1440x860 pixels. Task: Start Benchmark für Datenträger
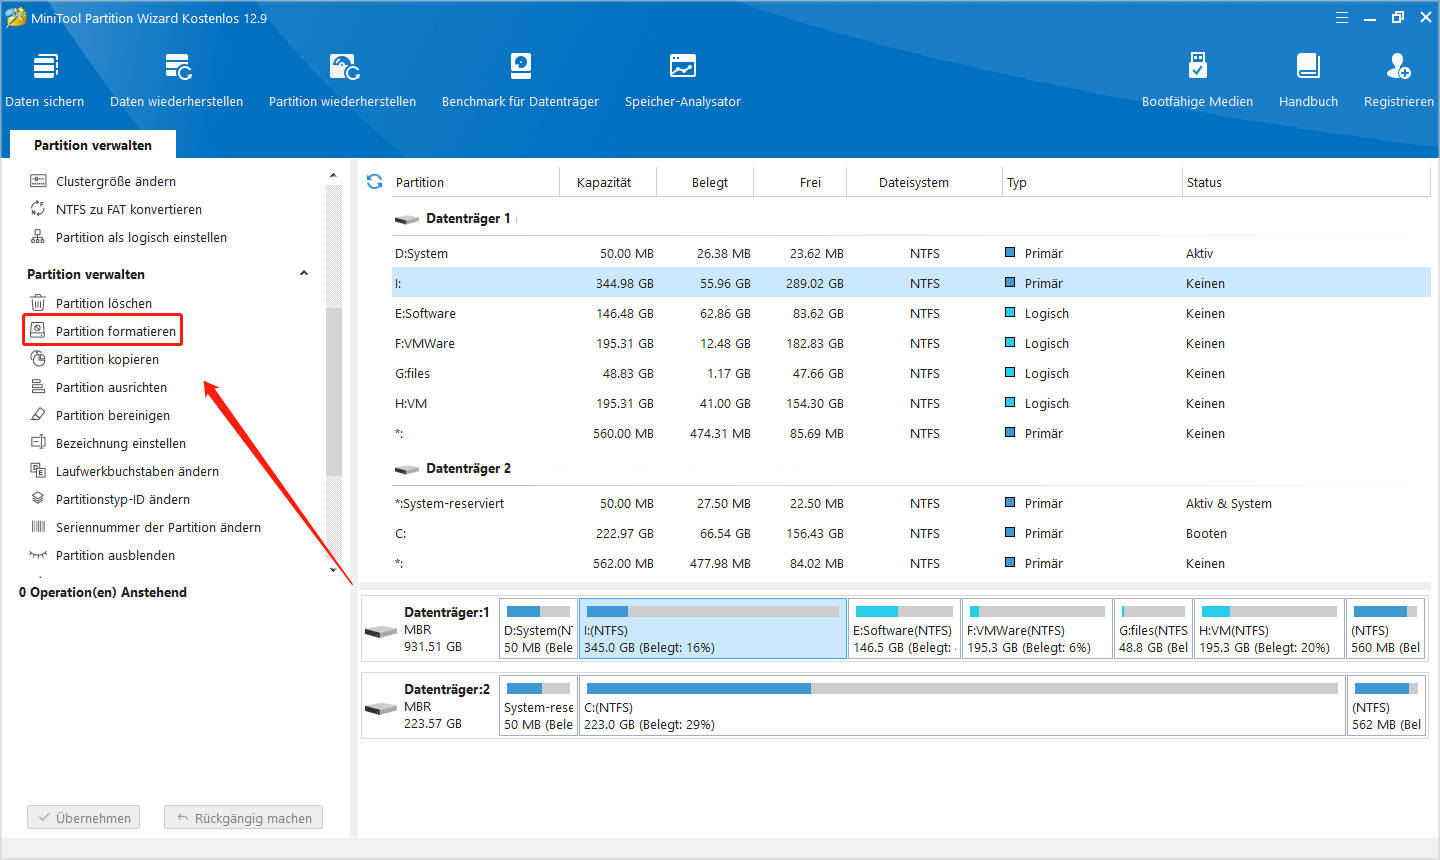pos(520,80)
